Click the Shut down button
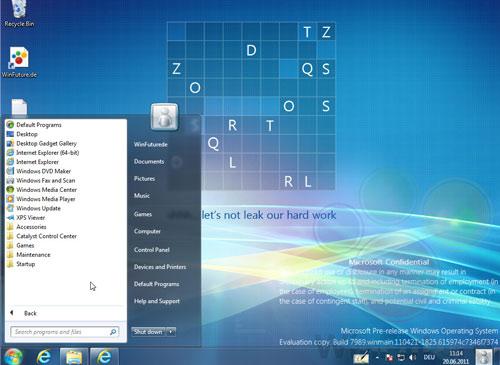 coord(148,332)
